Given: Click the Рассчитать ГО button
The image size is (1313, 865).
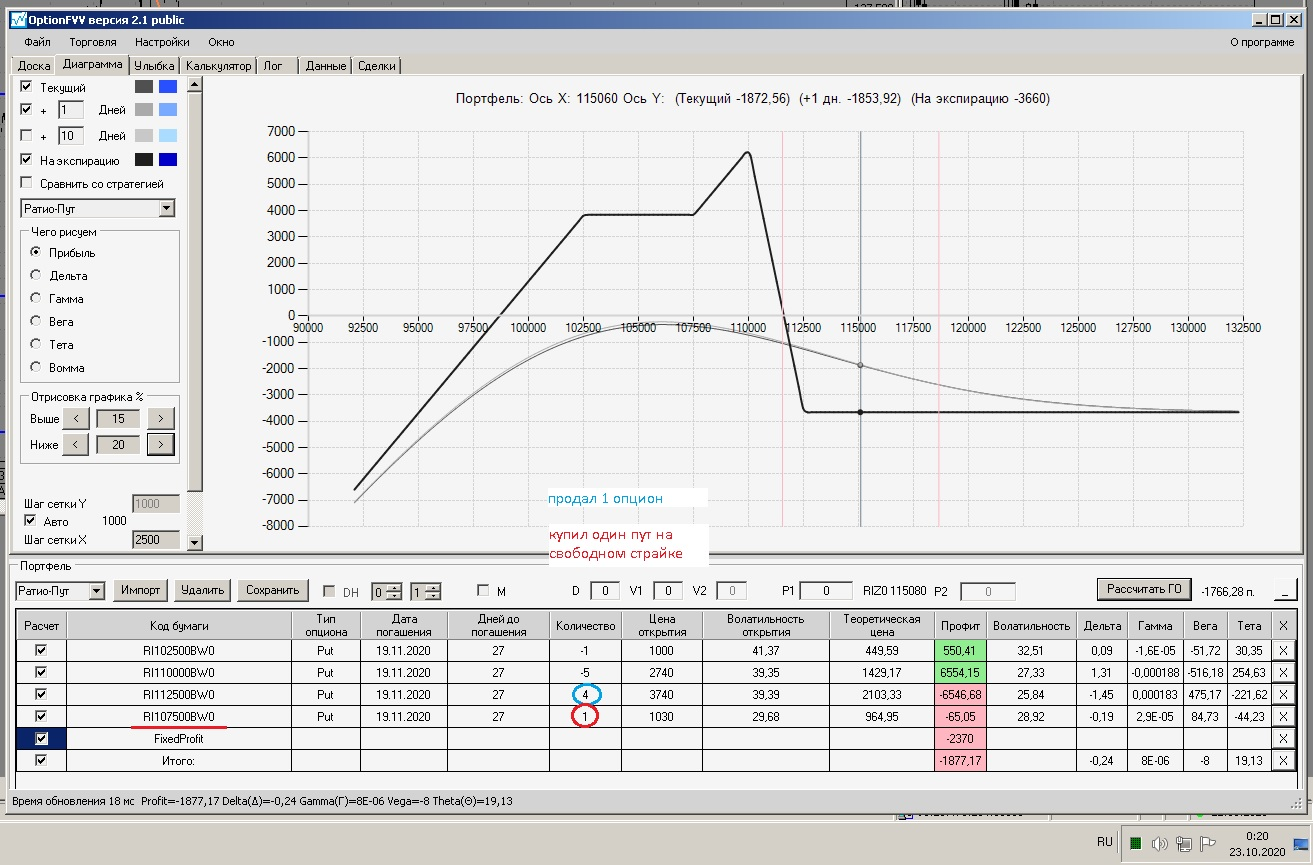Looking at the screenshot, I should (1145, 589).
